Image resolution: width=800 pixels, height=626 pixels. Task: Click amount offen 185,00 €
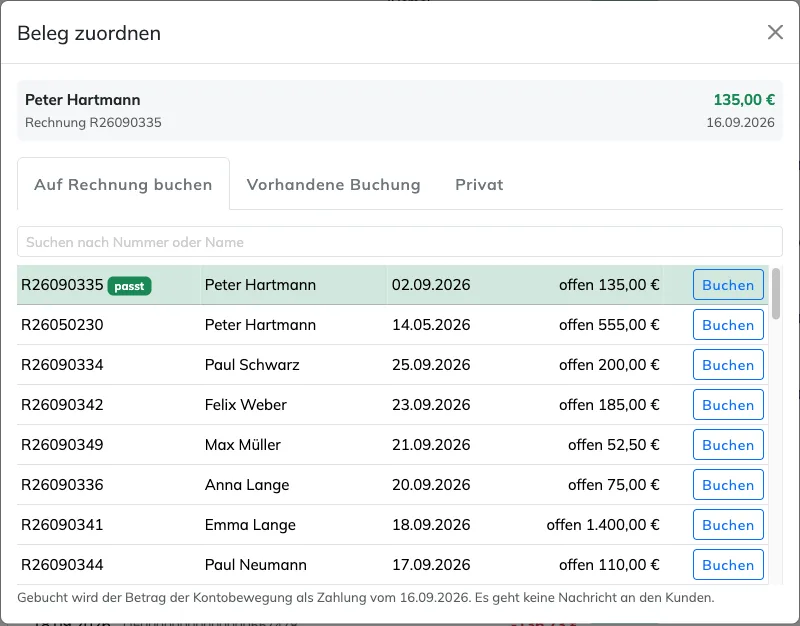tap(609, 405)
